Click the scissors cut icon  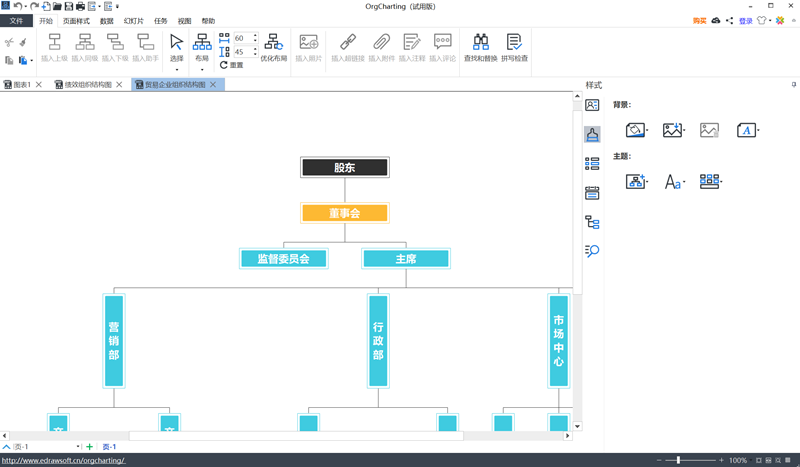[9, 42]
